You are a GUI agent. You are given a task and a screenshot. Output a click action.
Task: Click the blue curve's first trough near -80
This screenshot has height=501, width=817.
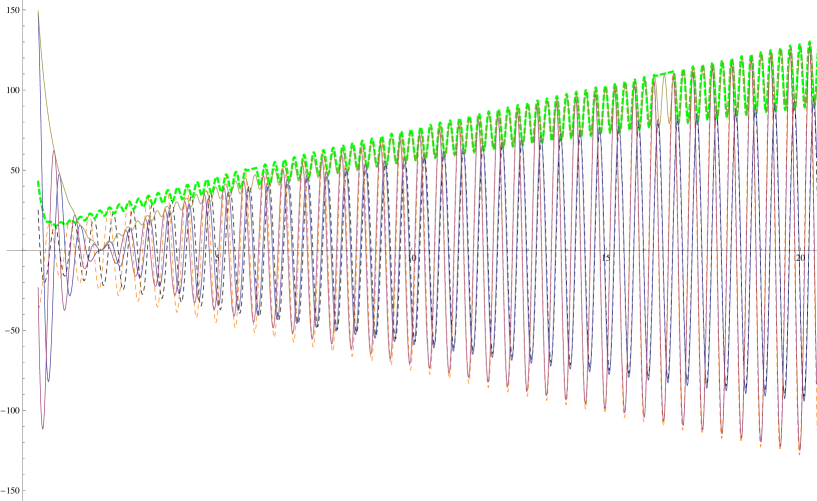tap(48, 380)
